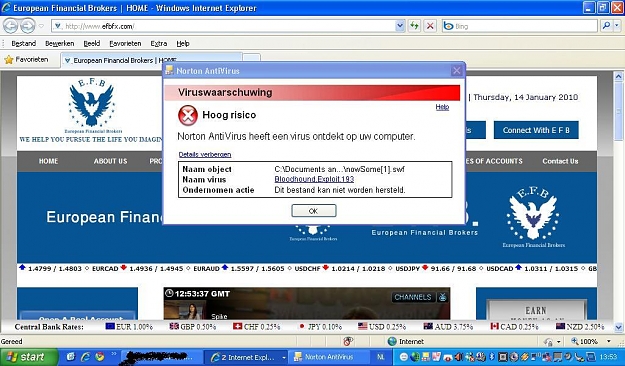
Task: Expand the address bar URL history dropdown
Action: (x=400, y=26)
